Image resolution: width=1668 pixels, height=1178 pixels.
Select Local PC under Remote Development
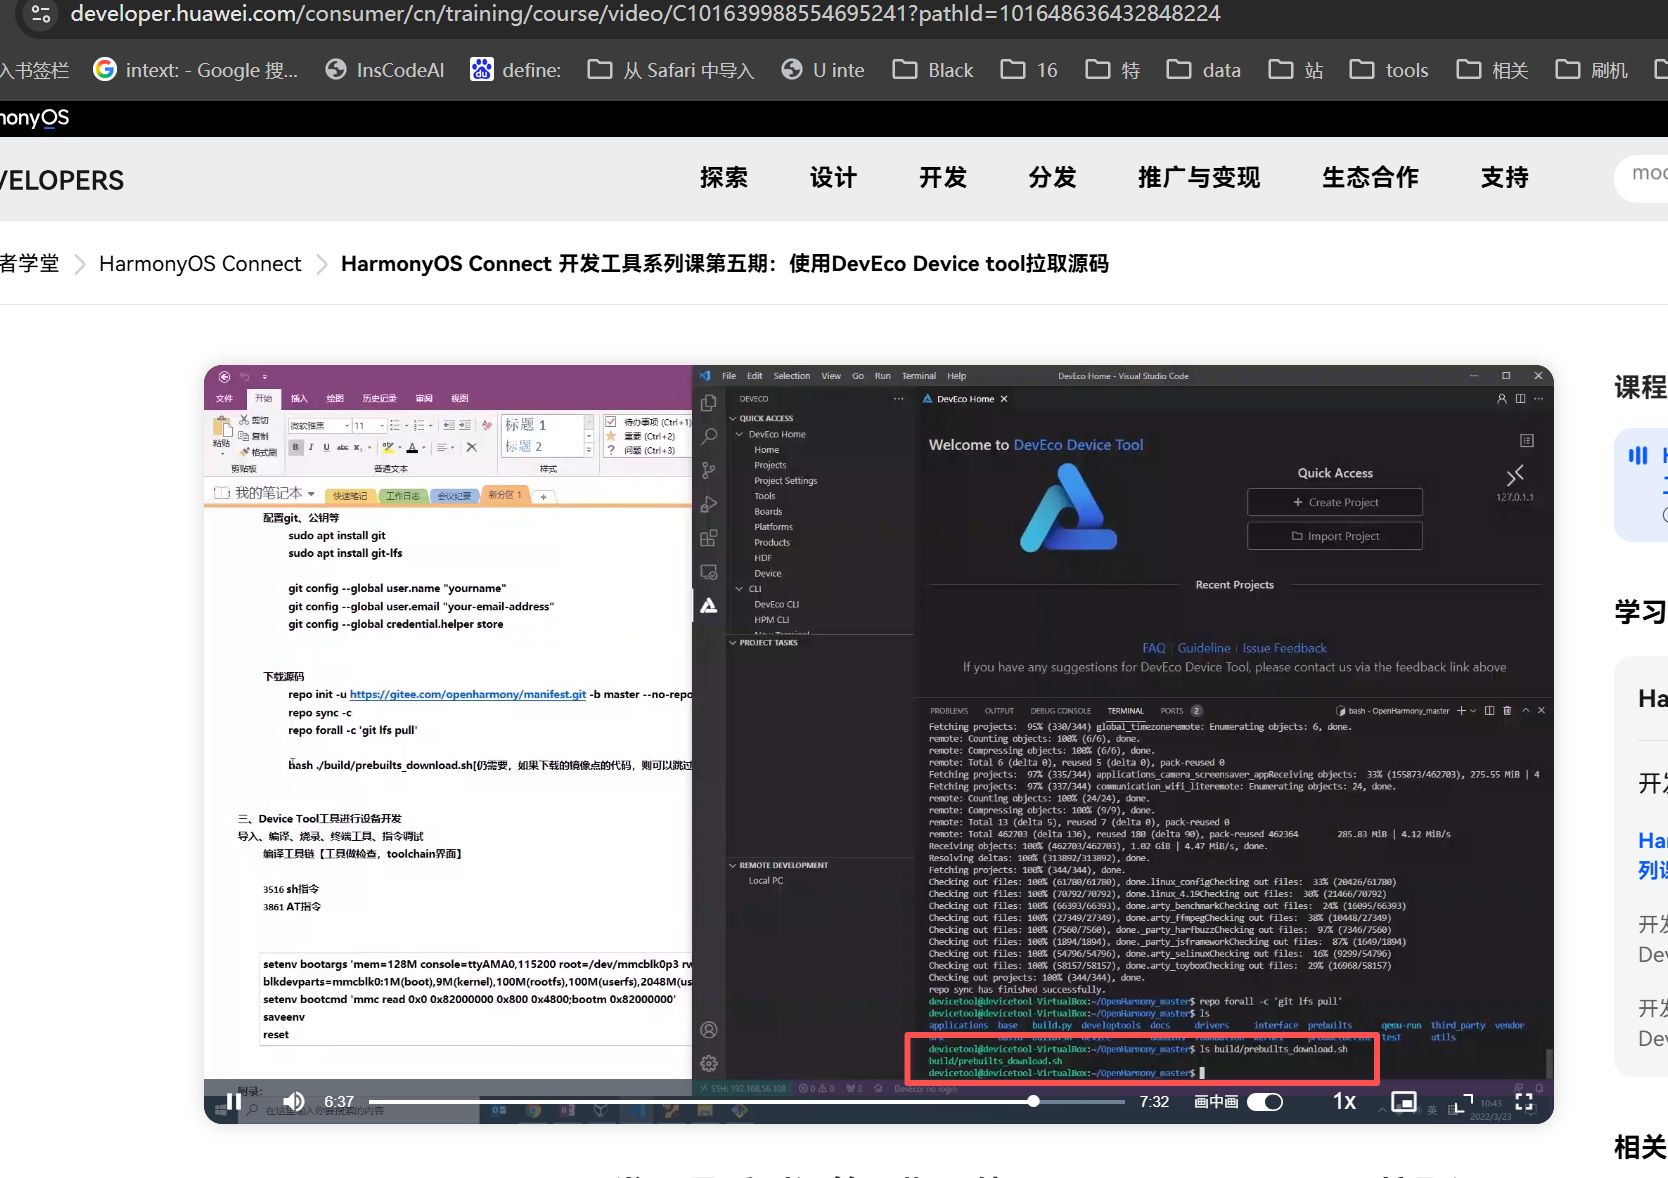(x=766, y=881)
